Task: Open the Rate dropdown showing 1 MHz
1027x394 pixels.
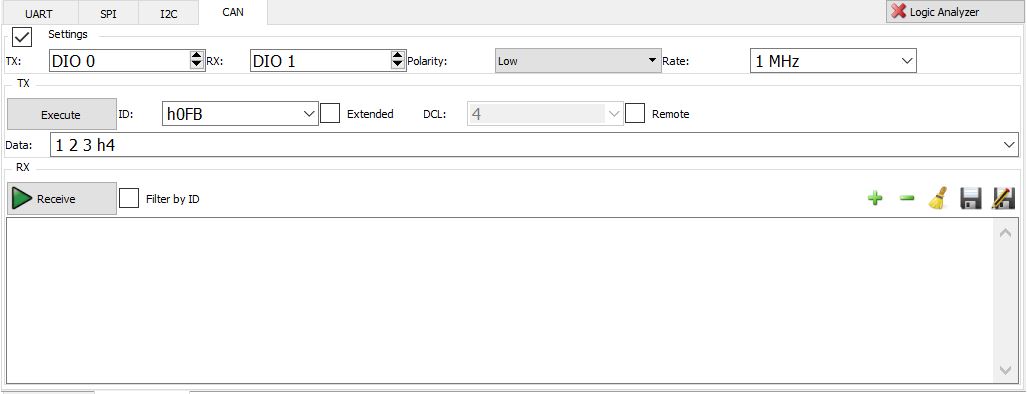Action: pos(832,61)
